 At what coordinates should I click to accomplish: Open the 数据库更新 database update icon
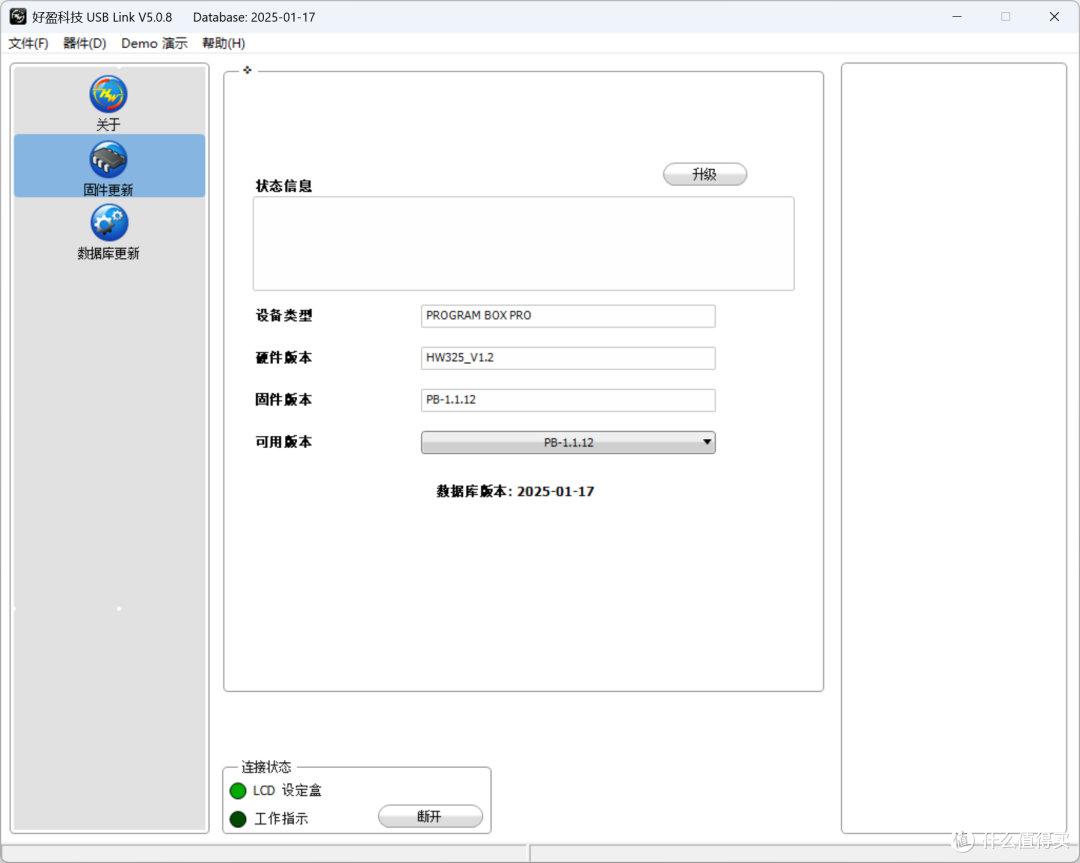[x=108, y=222]
